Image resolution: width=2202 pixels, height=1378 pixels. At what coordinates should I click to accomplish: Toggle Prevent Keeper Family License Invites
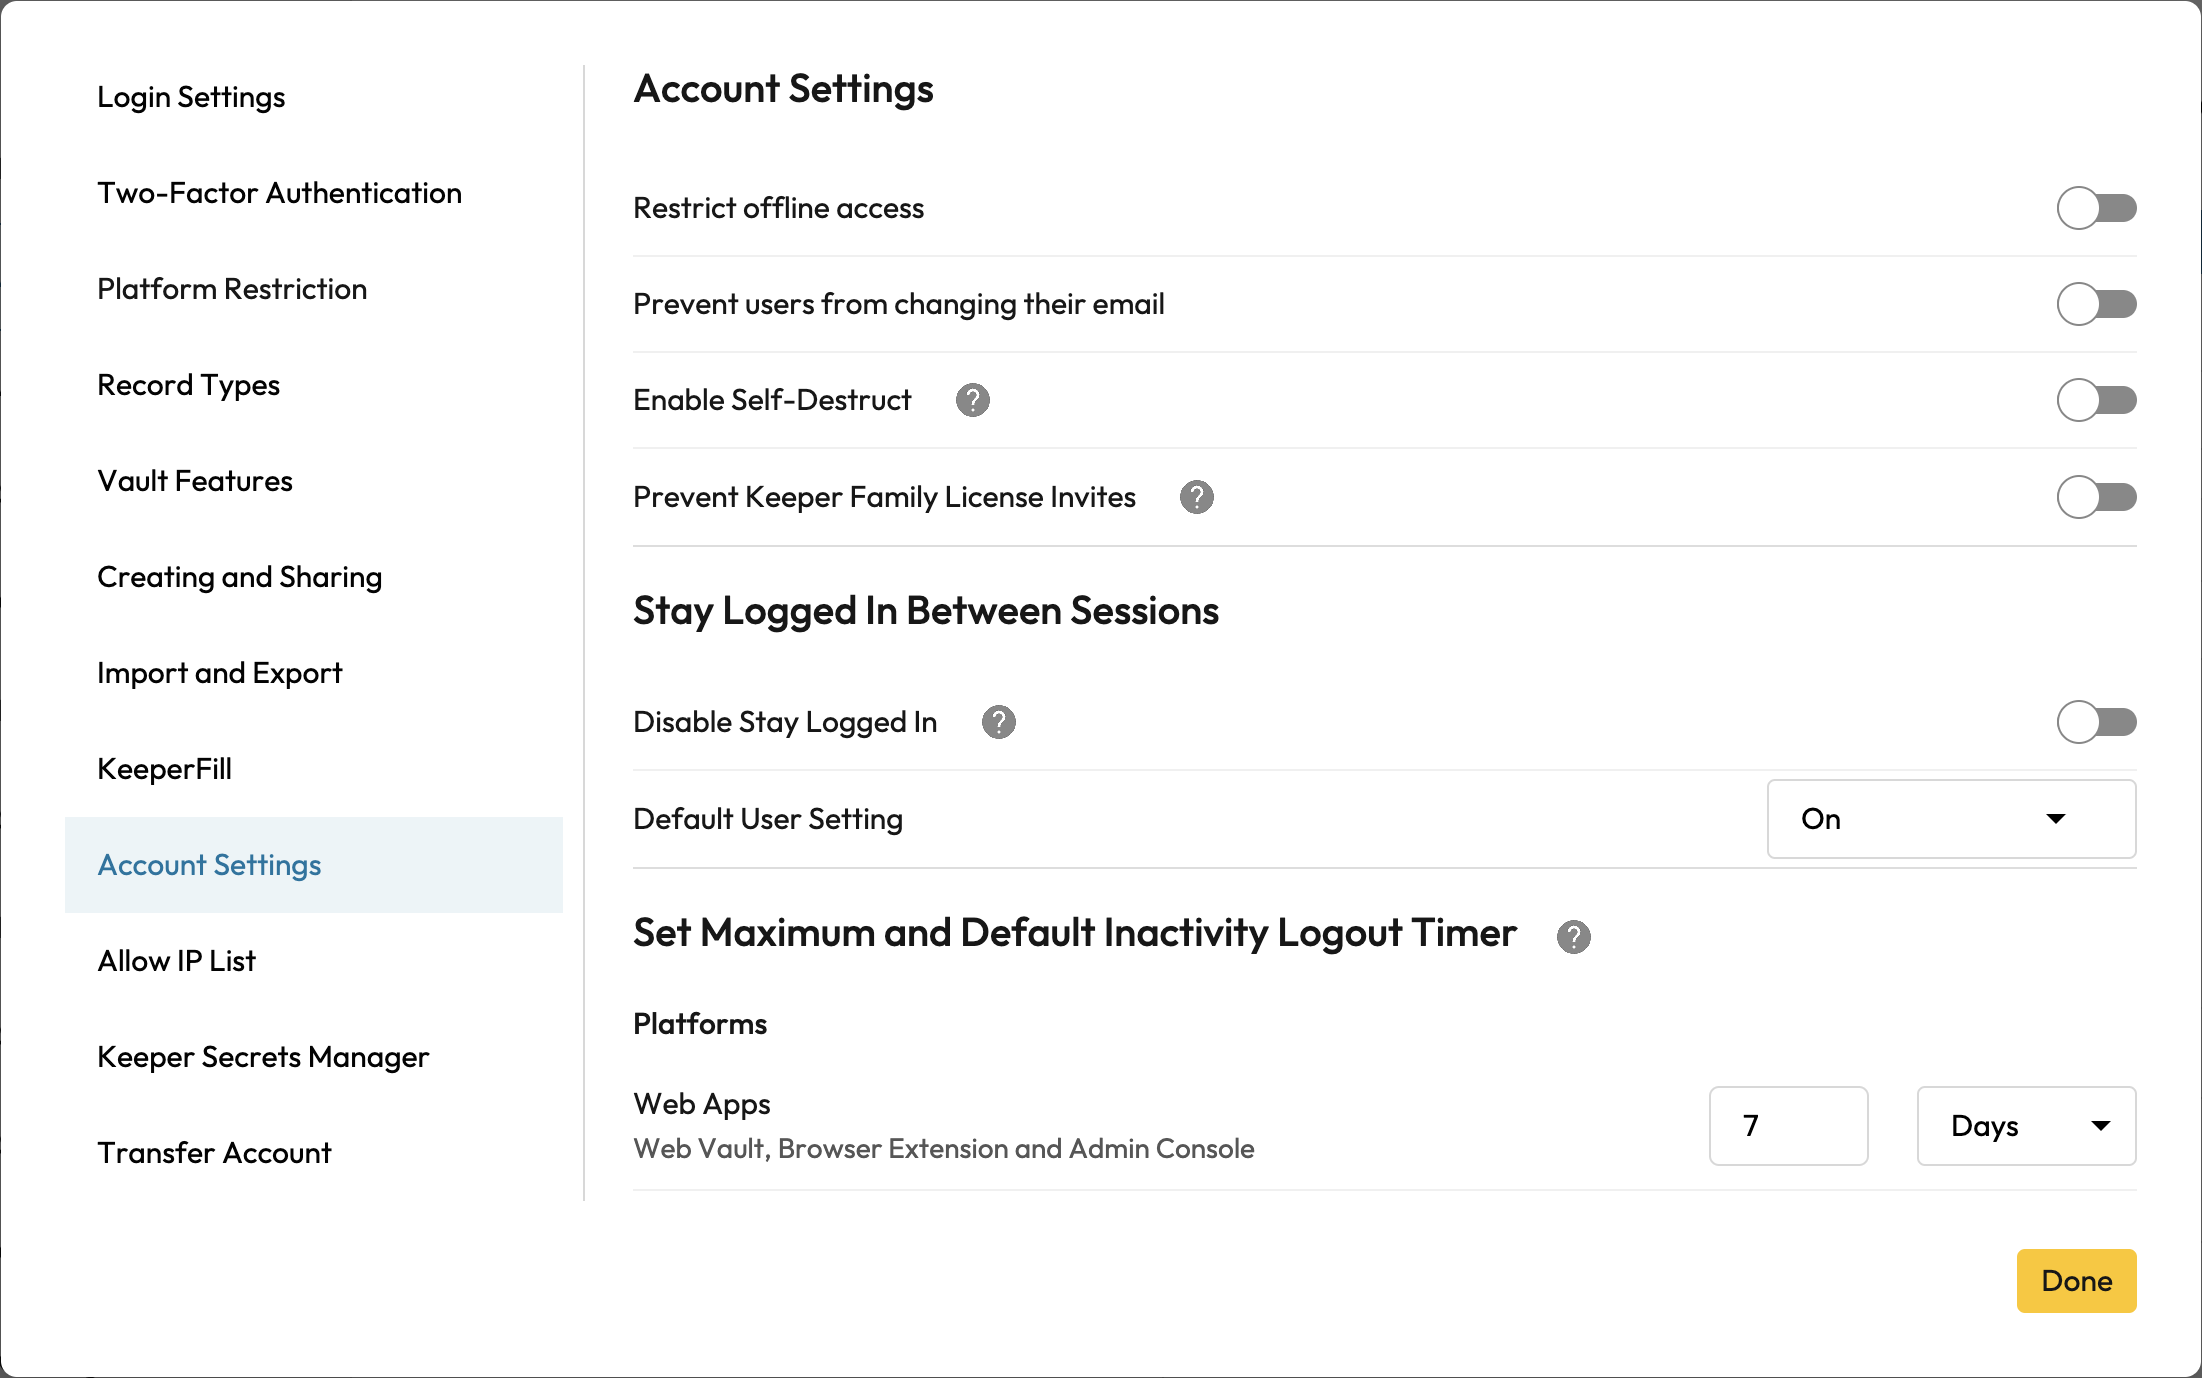pos(2096,497)
